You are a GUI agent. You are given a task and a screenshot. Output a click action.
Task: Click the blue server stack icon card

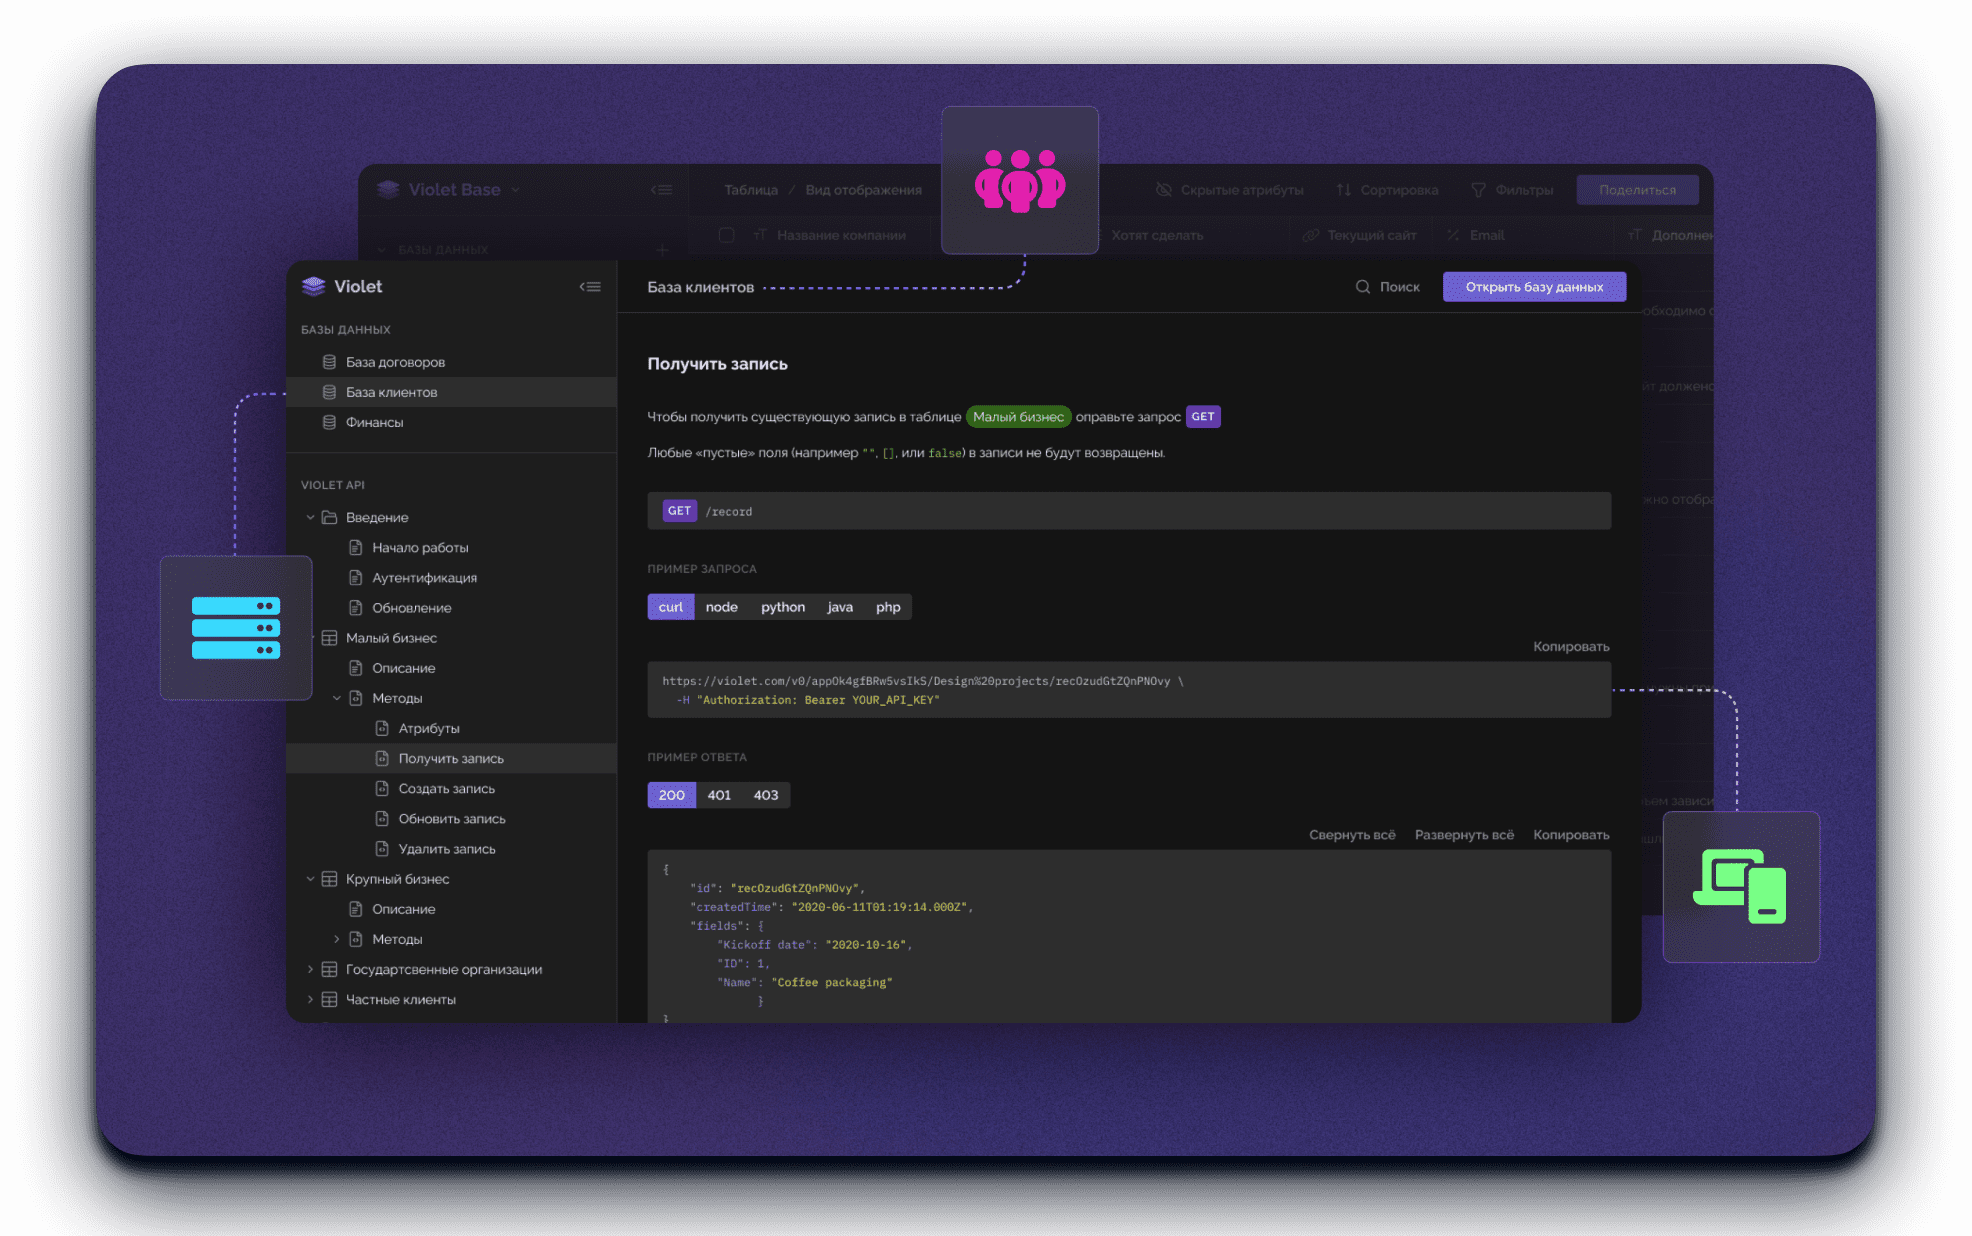[x=236, y=628]
